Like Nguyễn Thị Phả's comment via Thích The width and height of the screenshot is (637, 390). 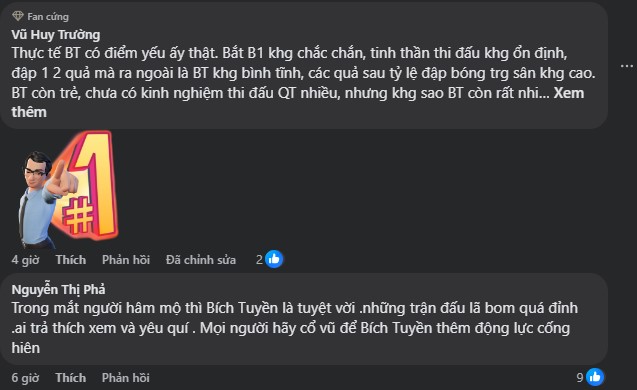(71, 378)
